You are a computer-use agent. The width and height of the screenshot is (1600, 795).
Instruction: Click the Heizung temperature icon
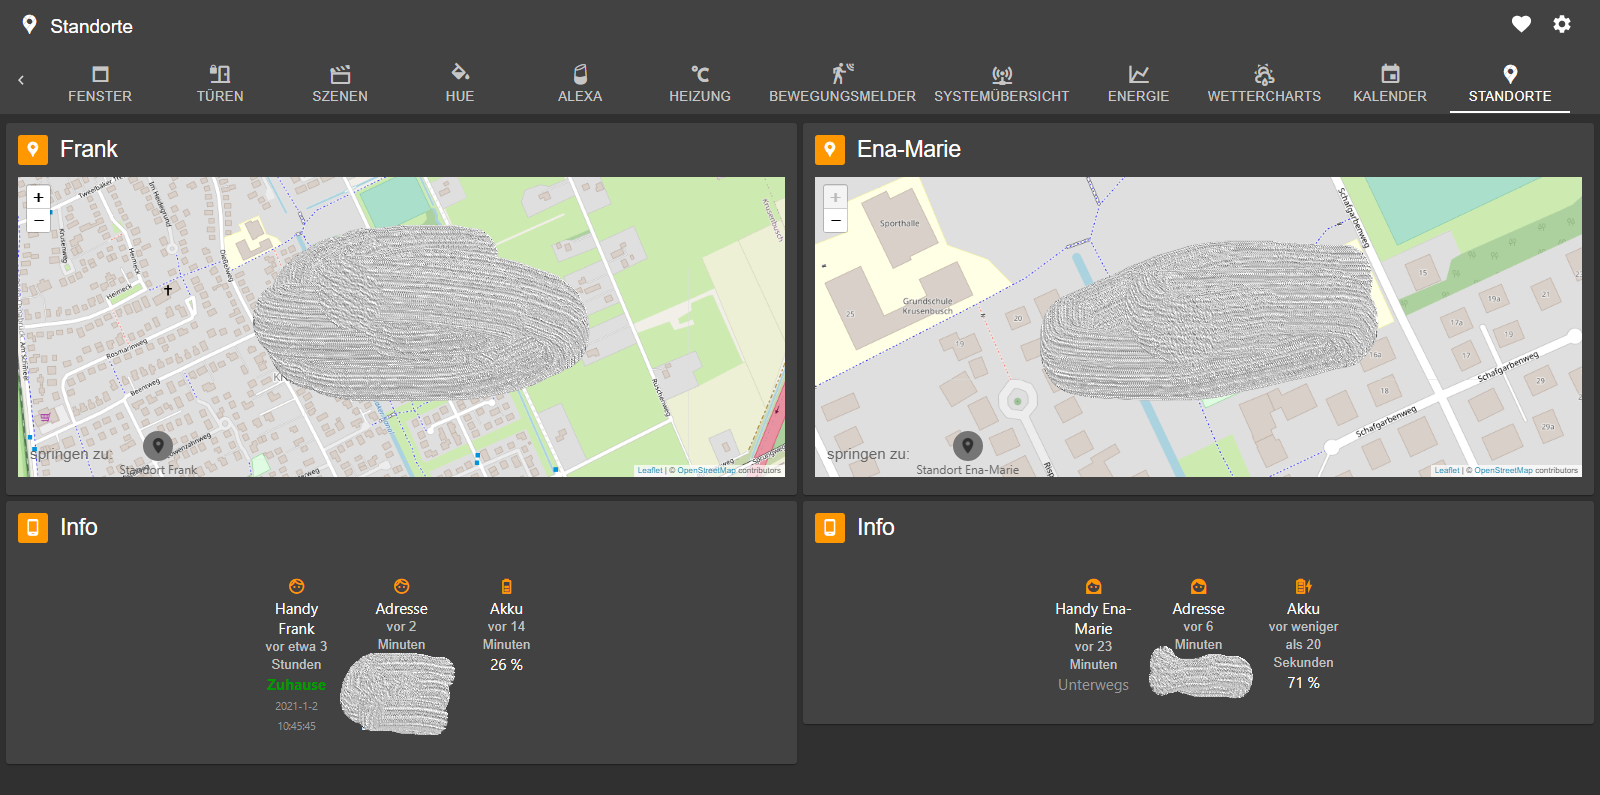coord(700,74)
